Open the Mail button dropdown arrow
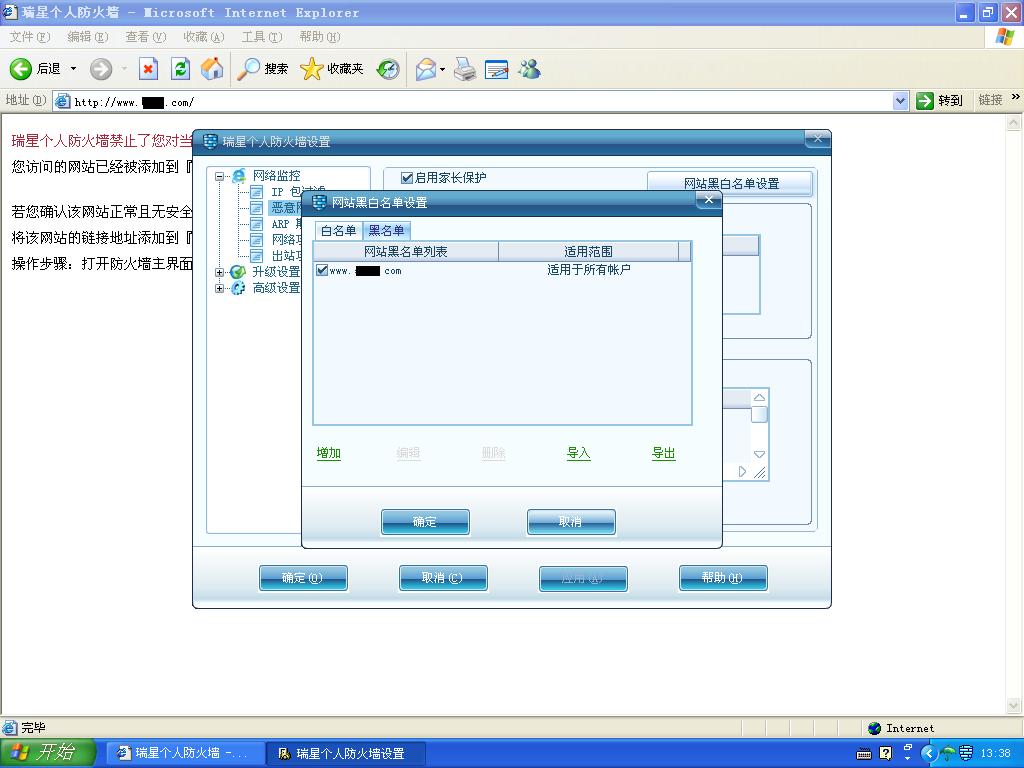 [x=443, y=69]
